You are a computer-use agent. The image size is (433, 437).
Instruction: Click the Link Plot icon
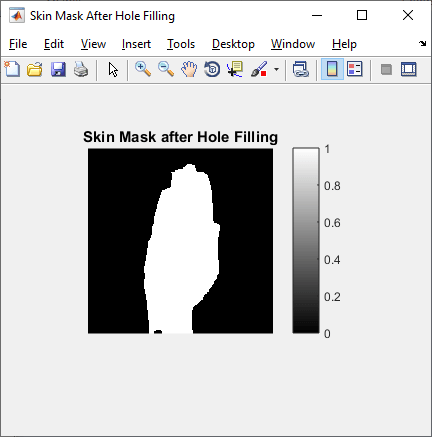tap(301, 69)
